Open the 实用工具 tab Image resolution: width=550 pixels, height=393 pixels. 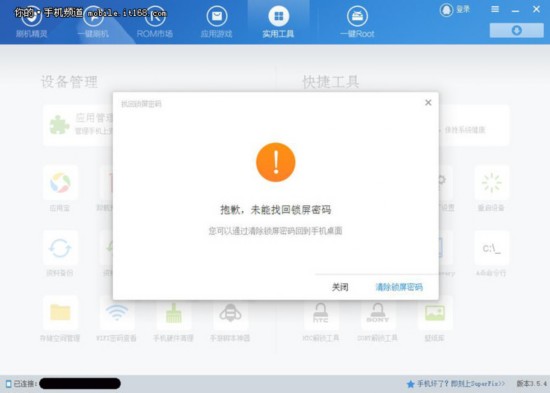tap(279, 22)
